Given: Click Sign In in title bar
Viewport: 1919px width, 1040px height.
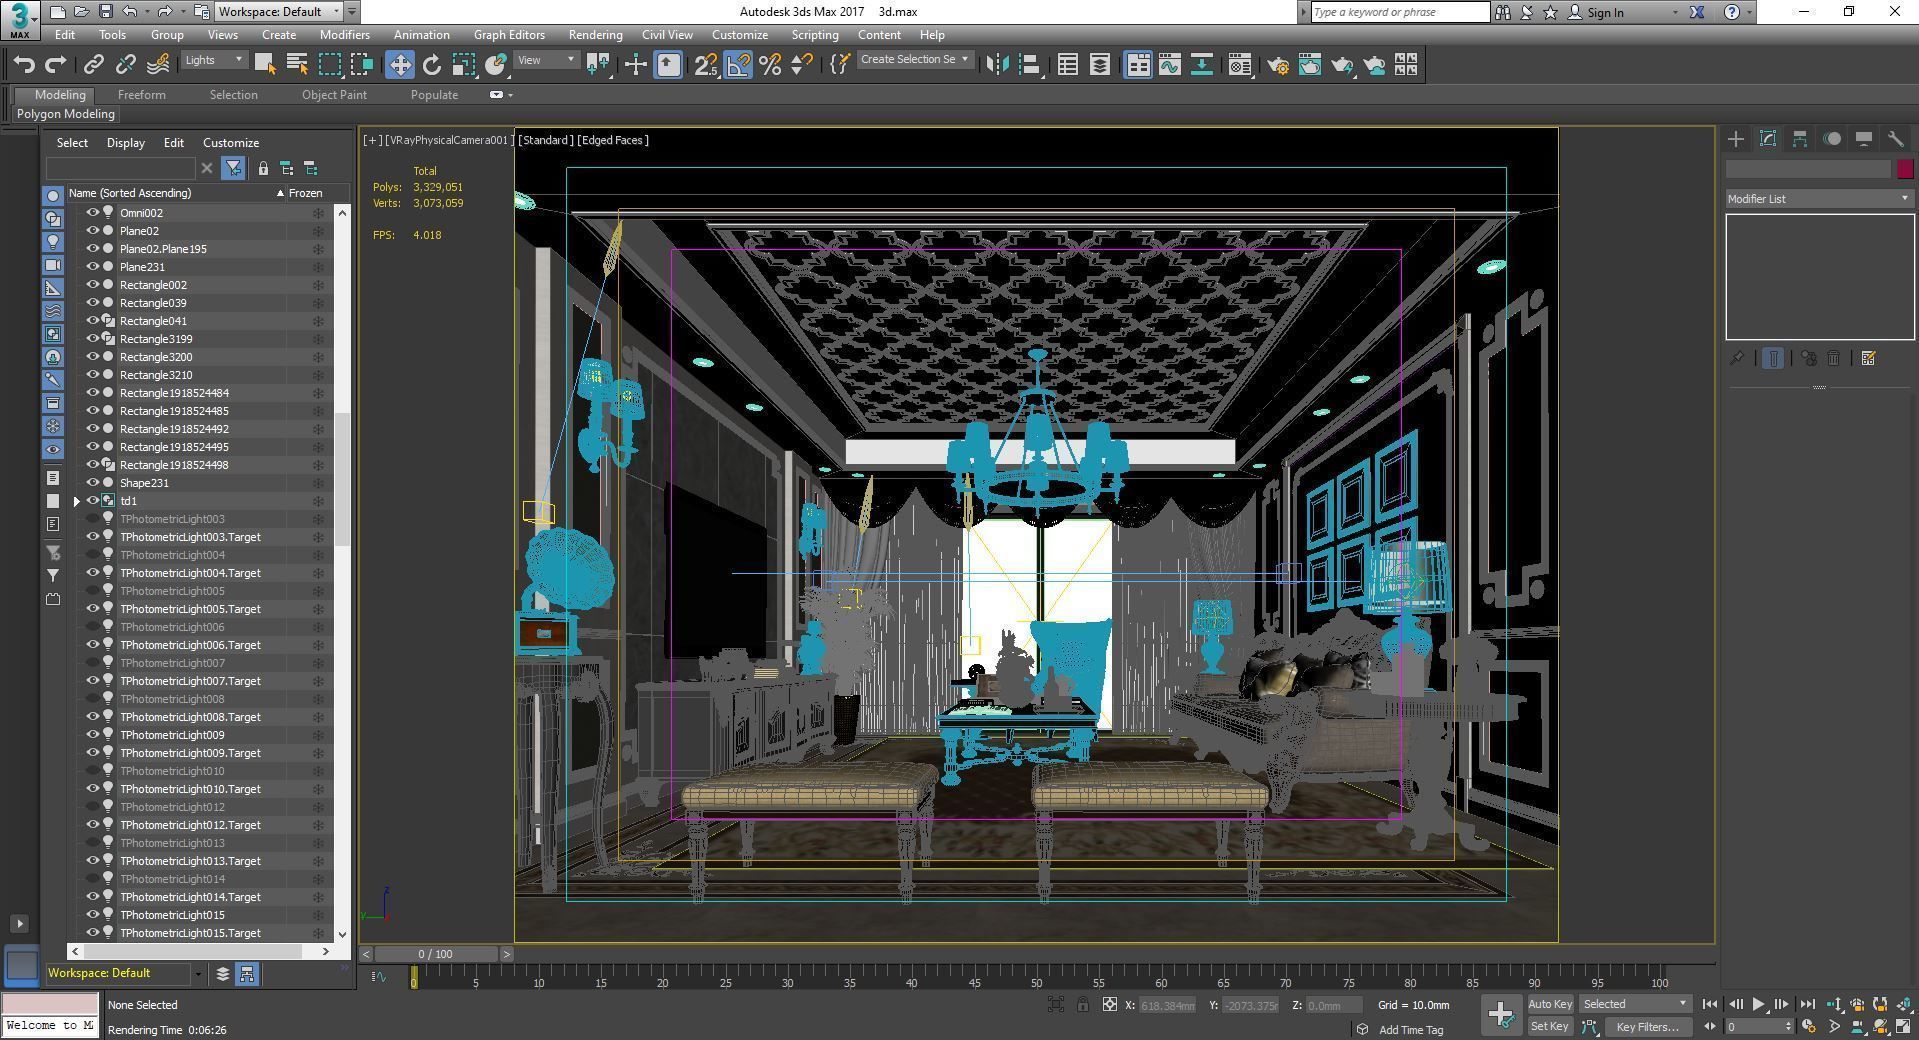Looking at the screenshot, I should pyautogui.click(x=1605, y=12).
